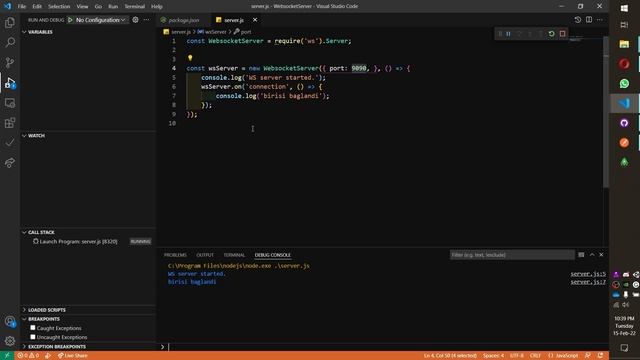The height and width of the screenshot is (360, 640).
Task: Expand the Loaded Scripts section
Action: (88, 310)
